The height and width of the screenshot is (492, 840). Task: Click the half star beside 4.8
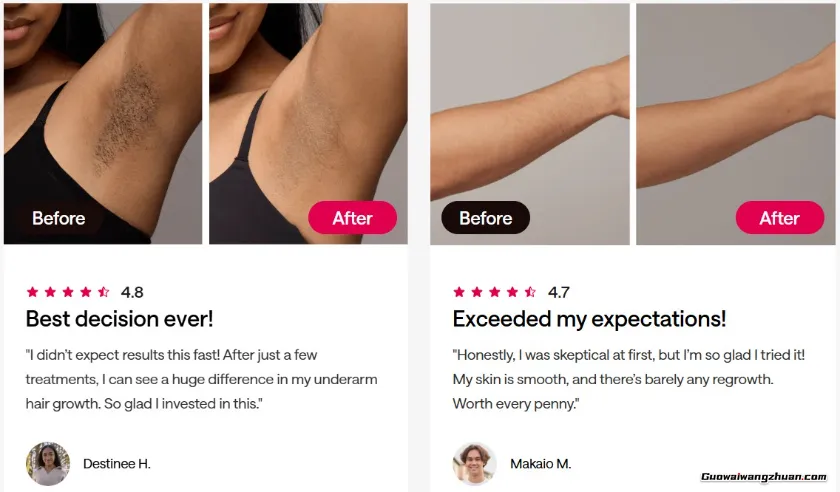coord(103,292)
